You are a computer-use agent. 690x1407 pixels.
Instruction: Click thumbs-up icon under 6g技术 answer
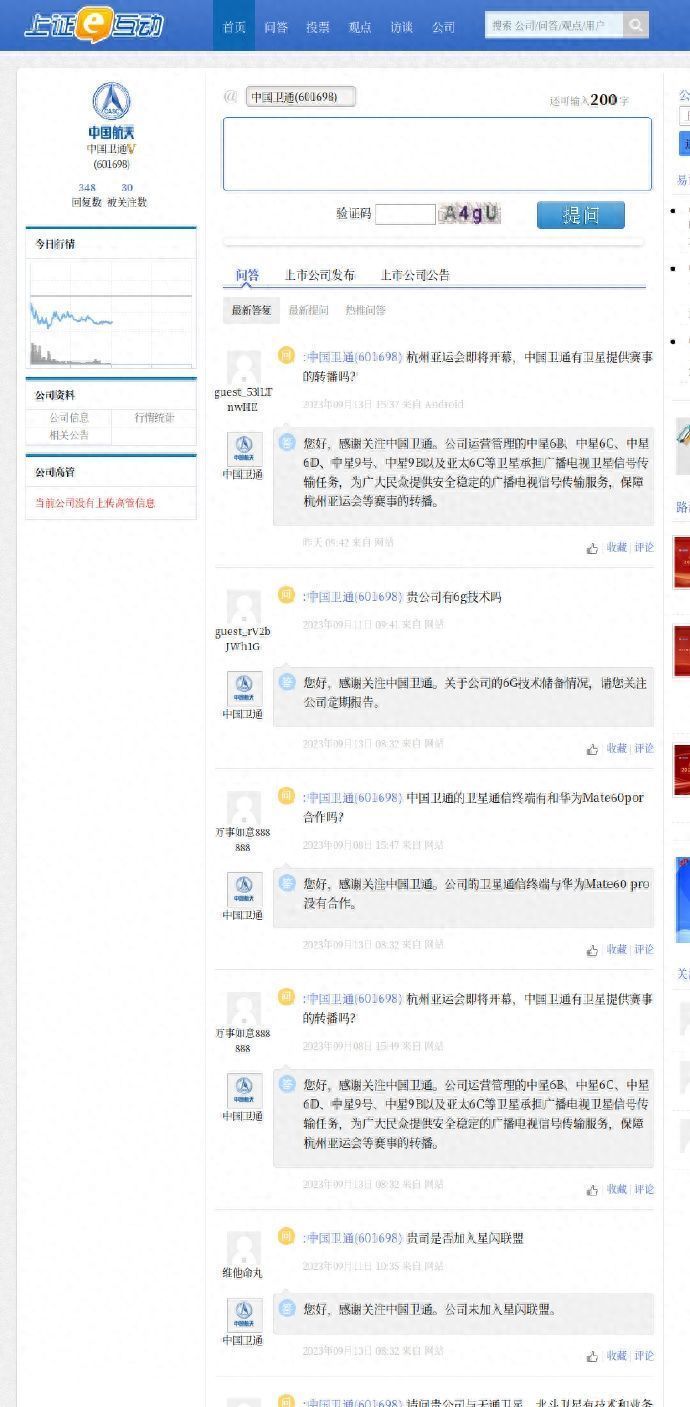click(x=592, y=749)
